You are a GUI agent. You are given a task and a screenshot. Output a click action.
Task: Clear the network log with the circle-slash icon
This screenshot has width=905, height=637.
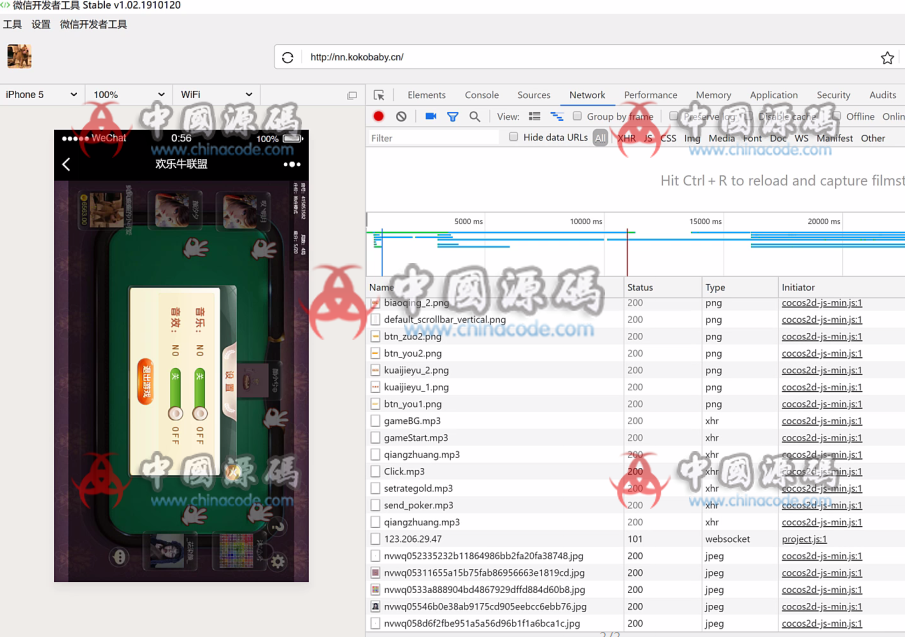(x=401, y=117)
